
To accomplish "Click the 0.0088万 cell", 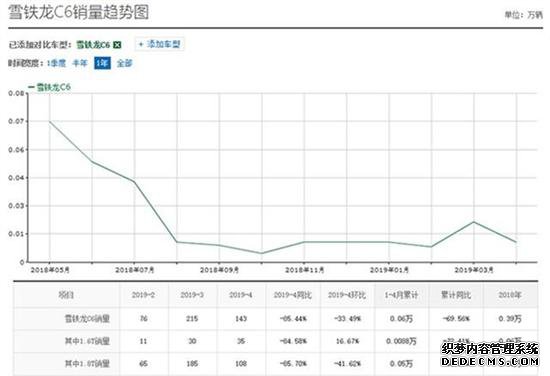I will [401, 341].
